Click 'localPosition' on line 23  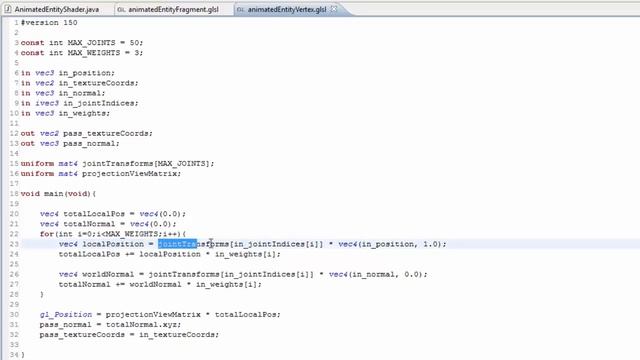point(113,244)
